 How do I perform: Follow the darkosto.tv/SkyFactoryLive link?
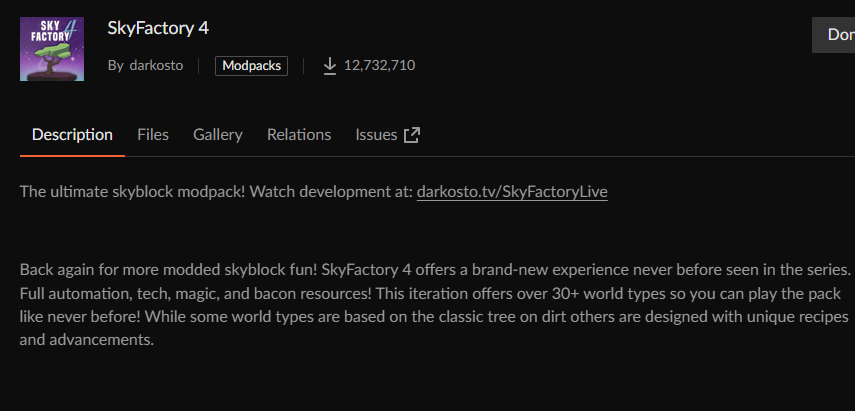click(x=512, y=192)
